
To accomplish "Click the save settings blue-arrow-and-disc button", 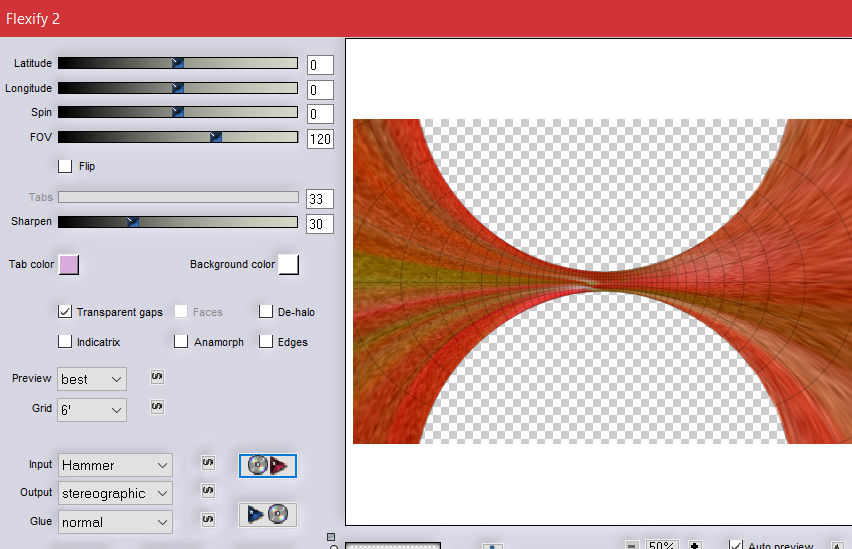I will (268, 514).
